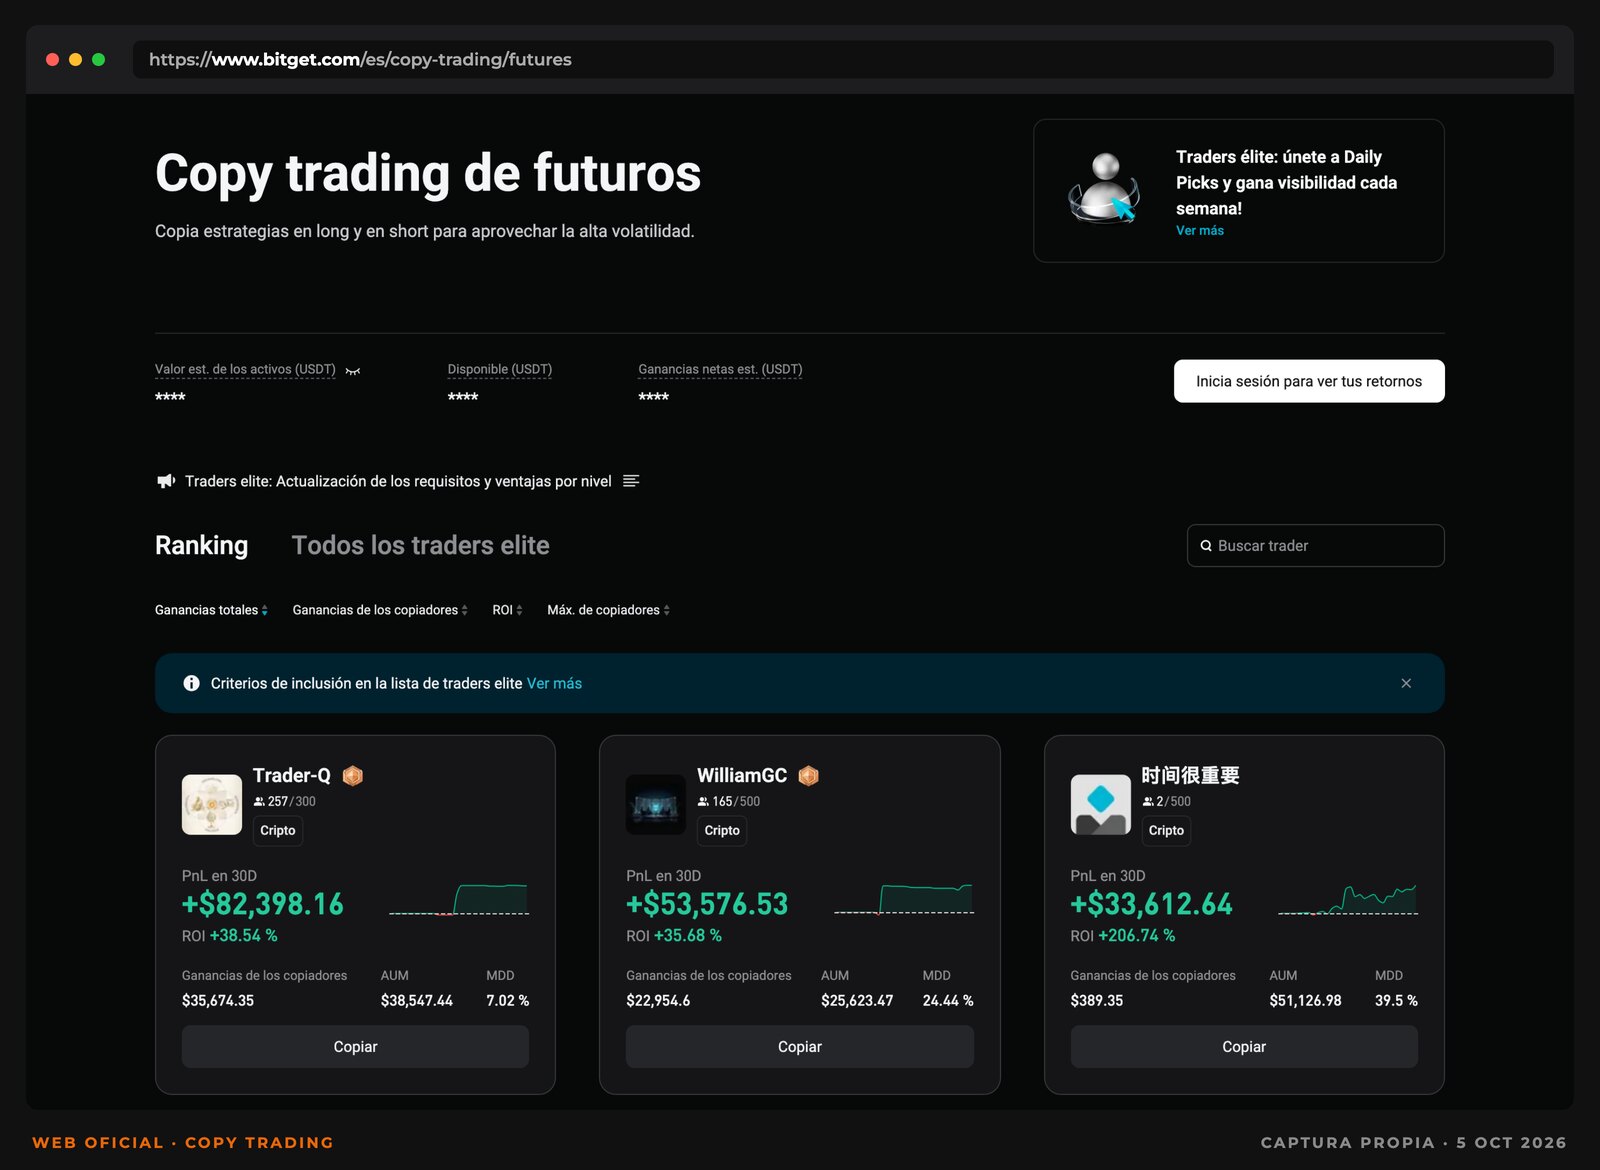The width and height of the screenshot is (1600, 1170).
Task: View WilliamGC's 30D PnL chart
Action: (x=904, y=899)
